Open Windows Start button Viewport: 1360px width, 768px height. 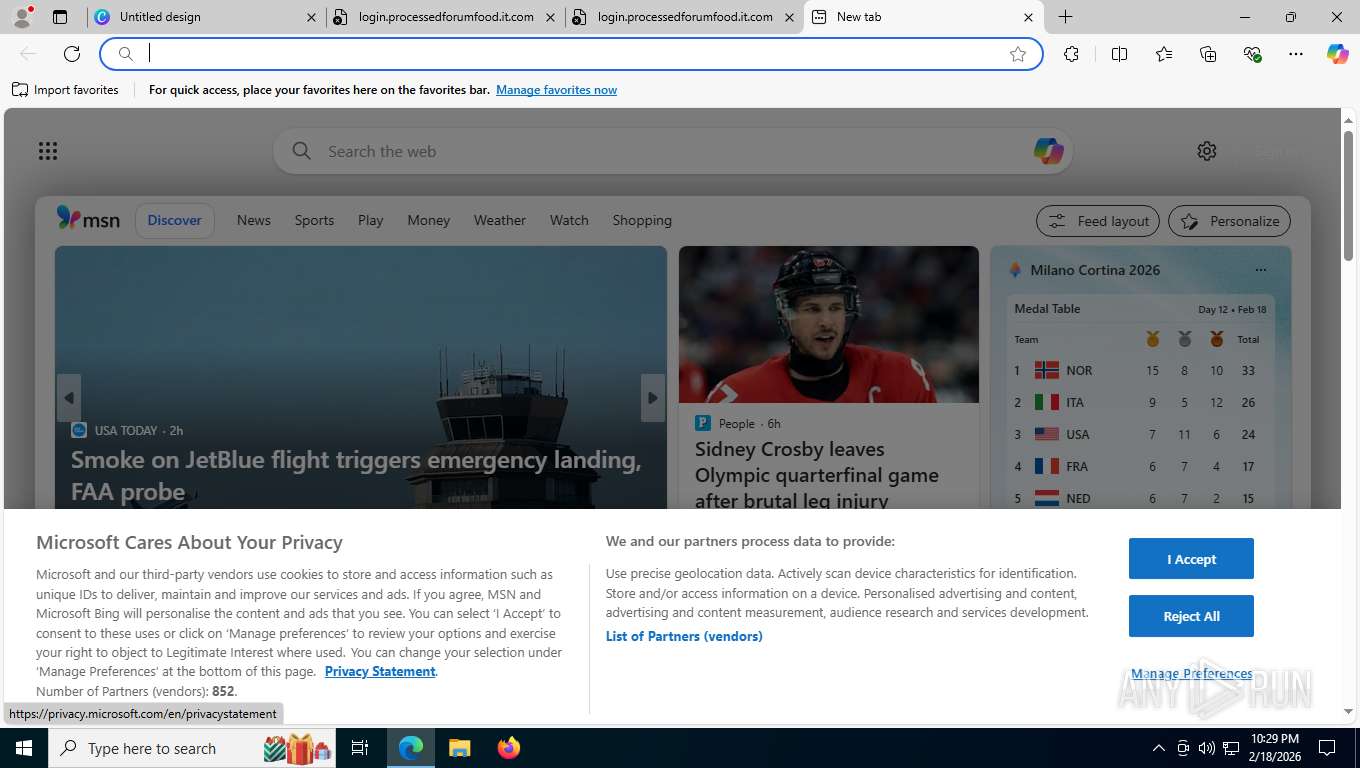[x=24, y=748]
